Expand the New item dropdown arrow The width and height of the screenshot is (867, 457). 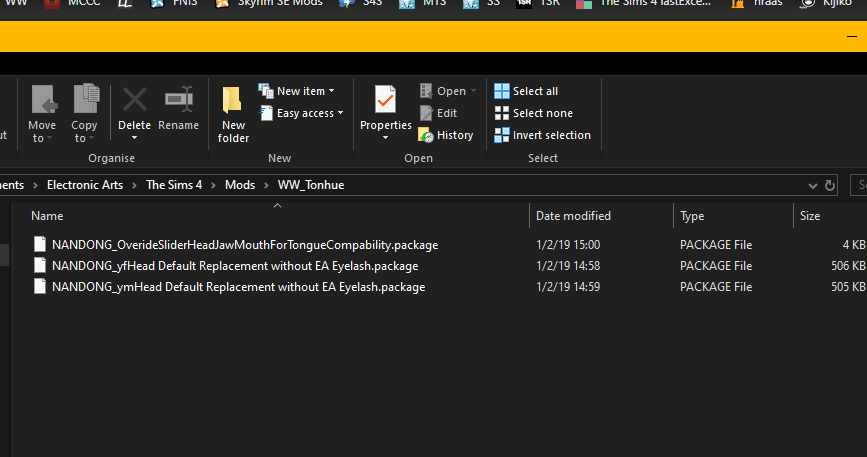click(332, 91)
